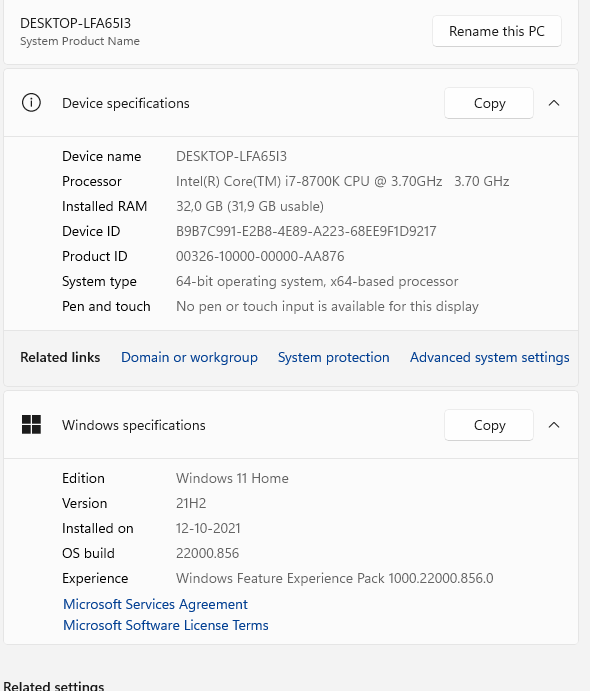Select the installed date 12-10-2021

(208, 528)
